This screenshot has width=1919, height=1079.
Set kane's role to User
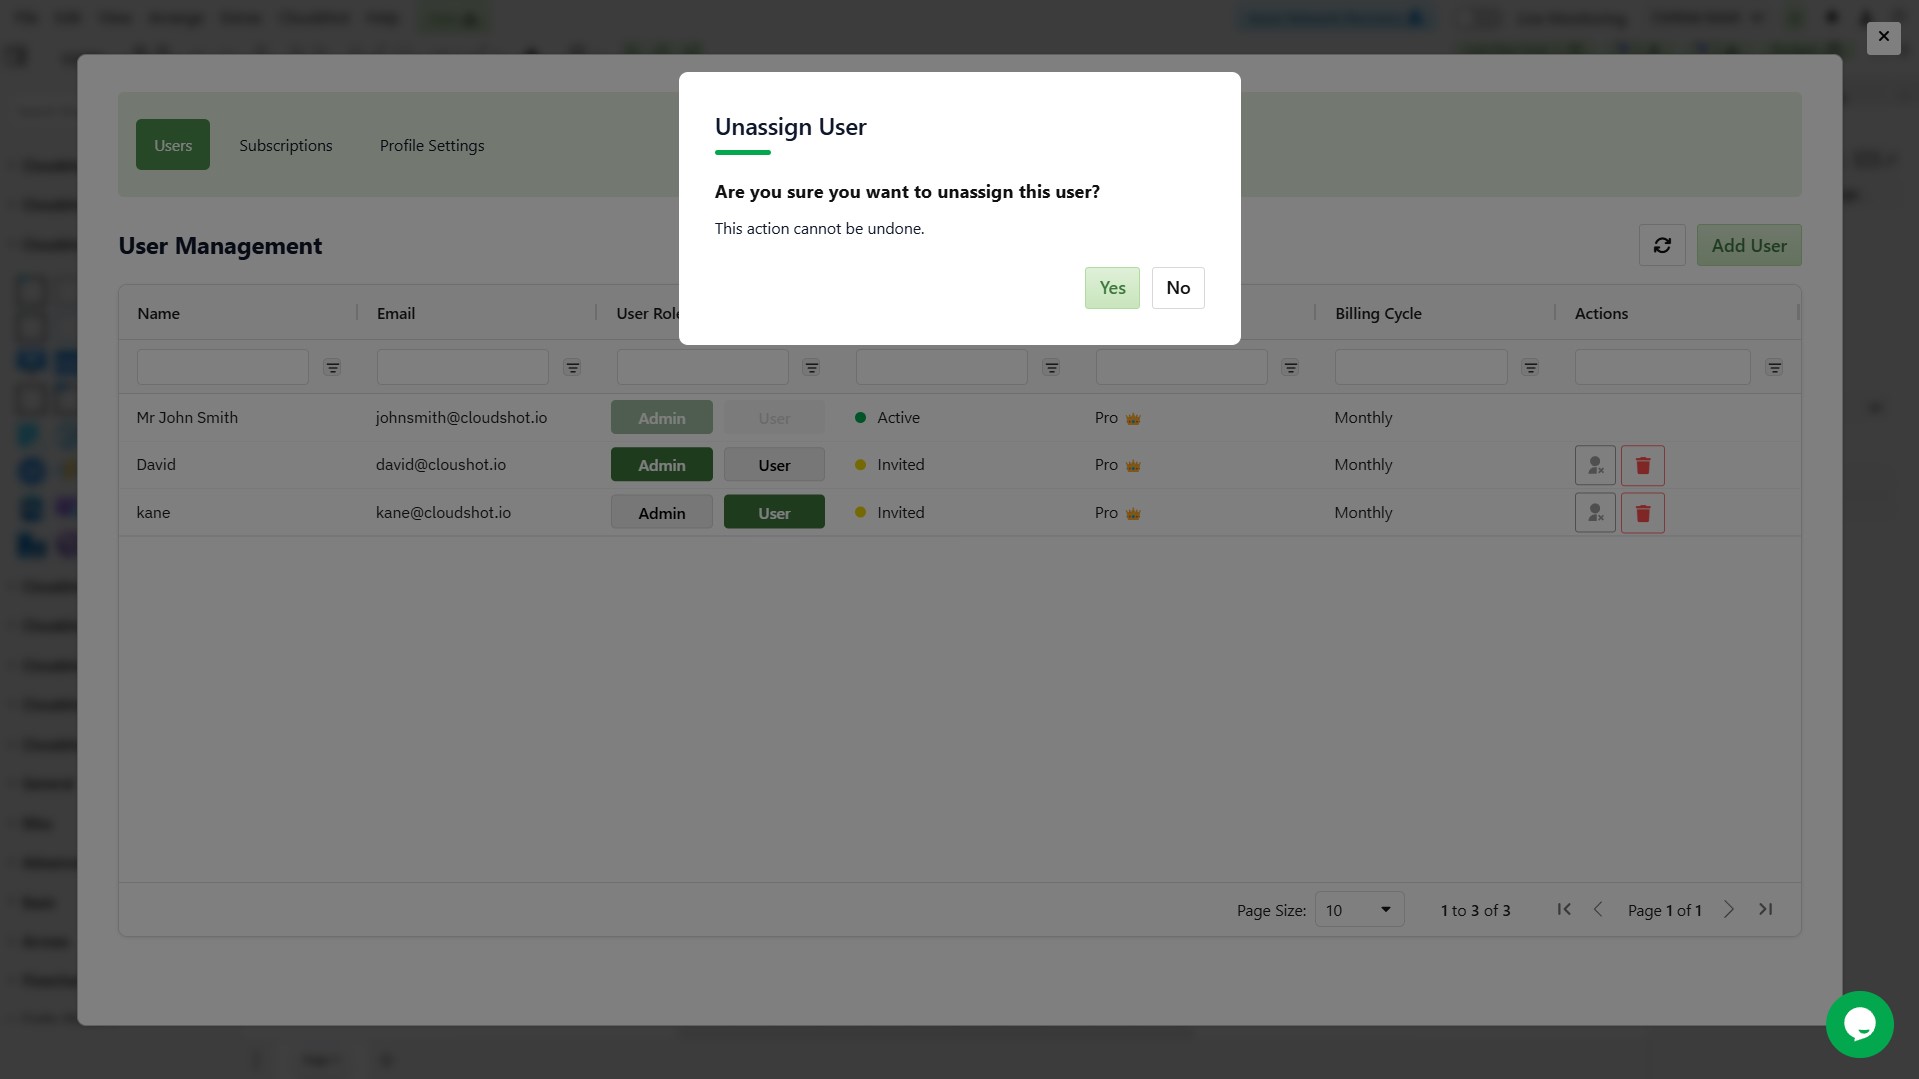pyautogui.click(x=774, y=513)
